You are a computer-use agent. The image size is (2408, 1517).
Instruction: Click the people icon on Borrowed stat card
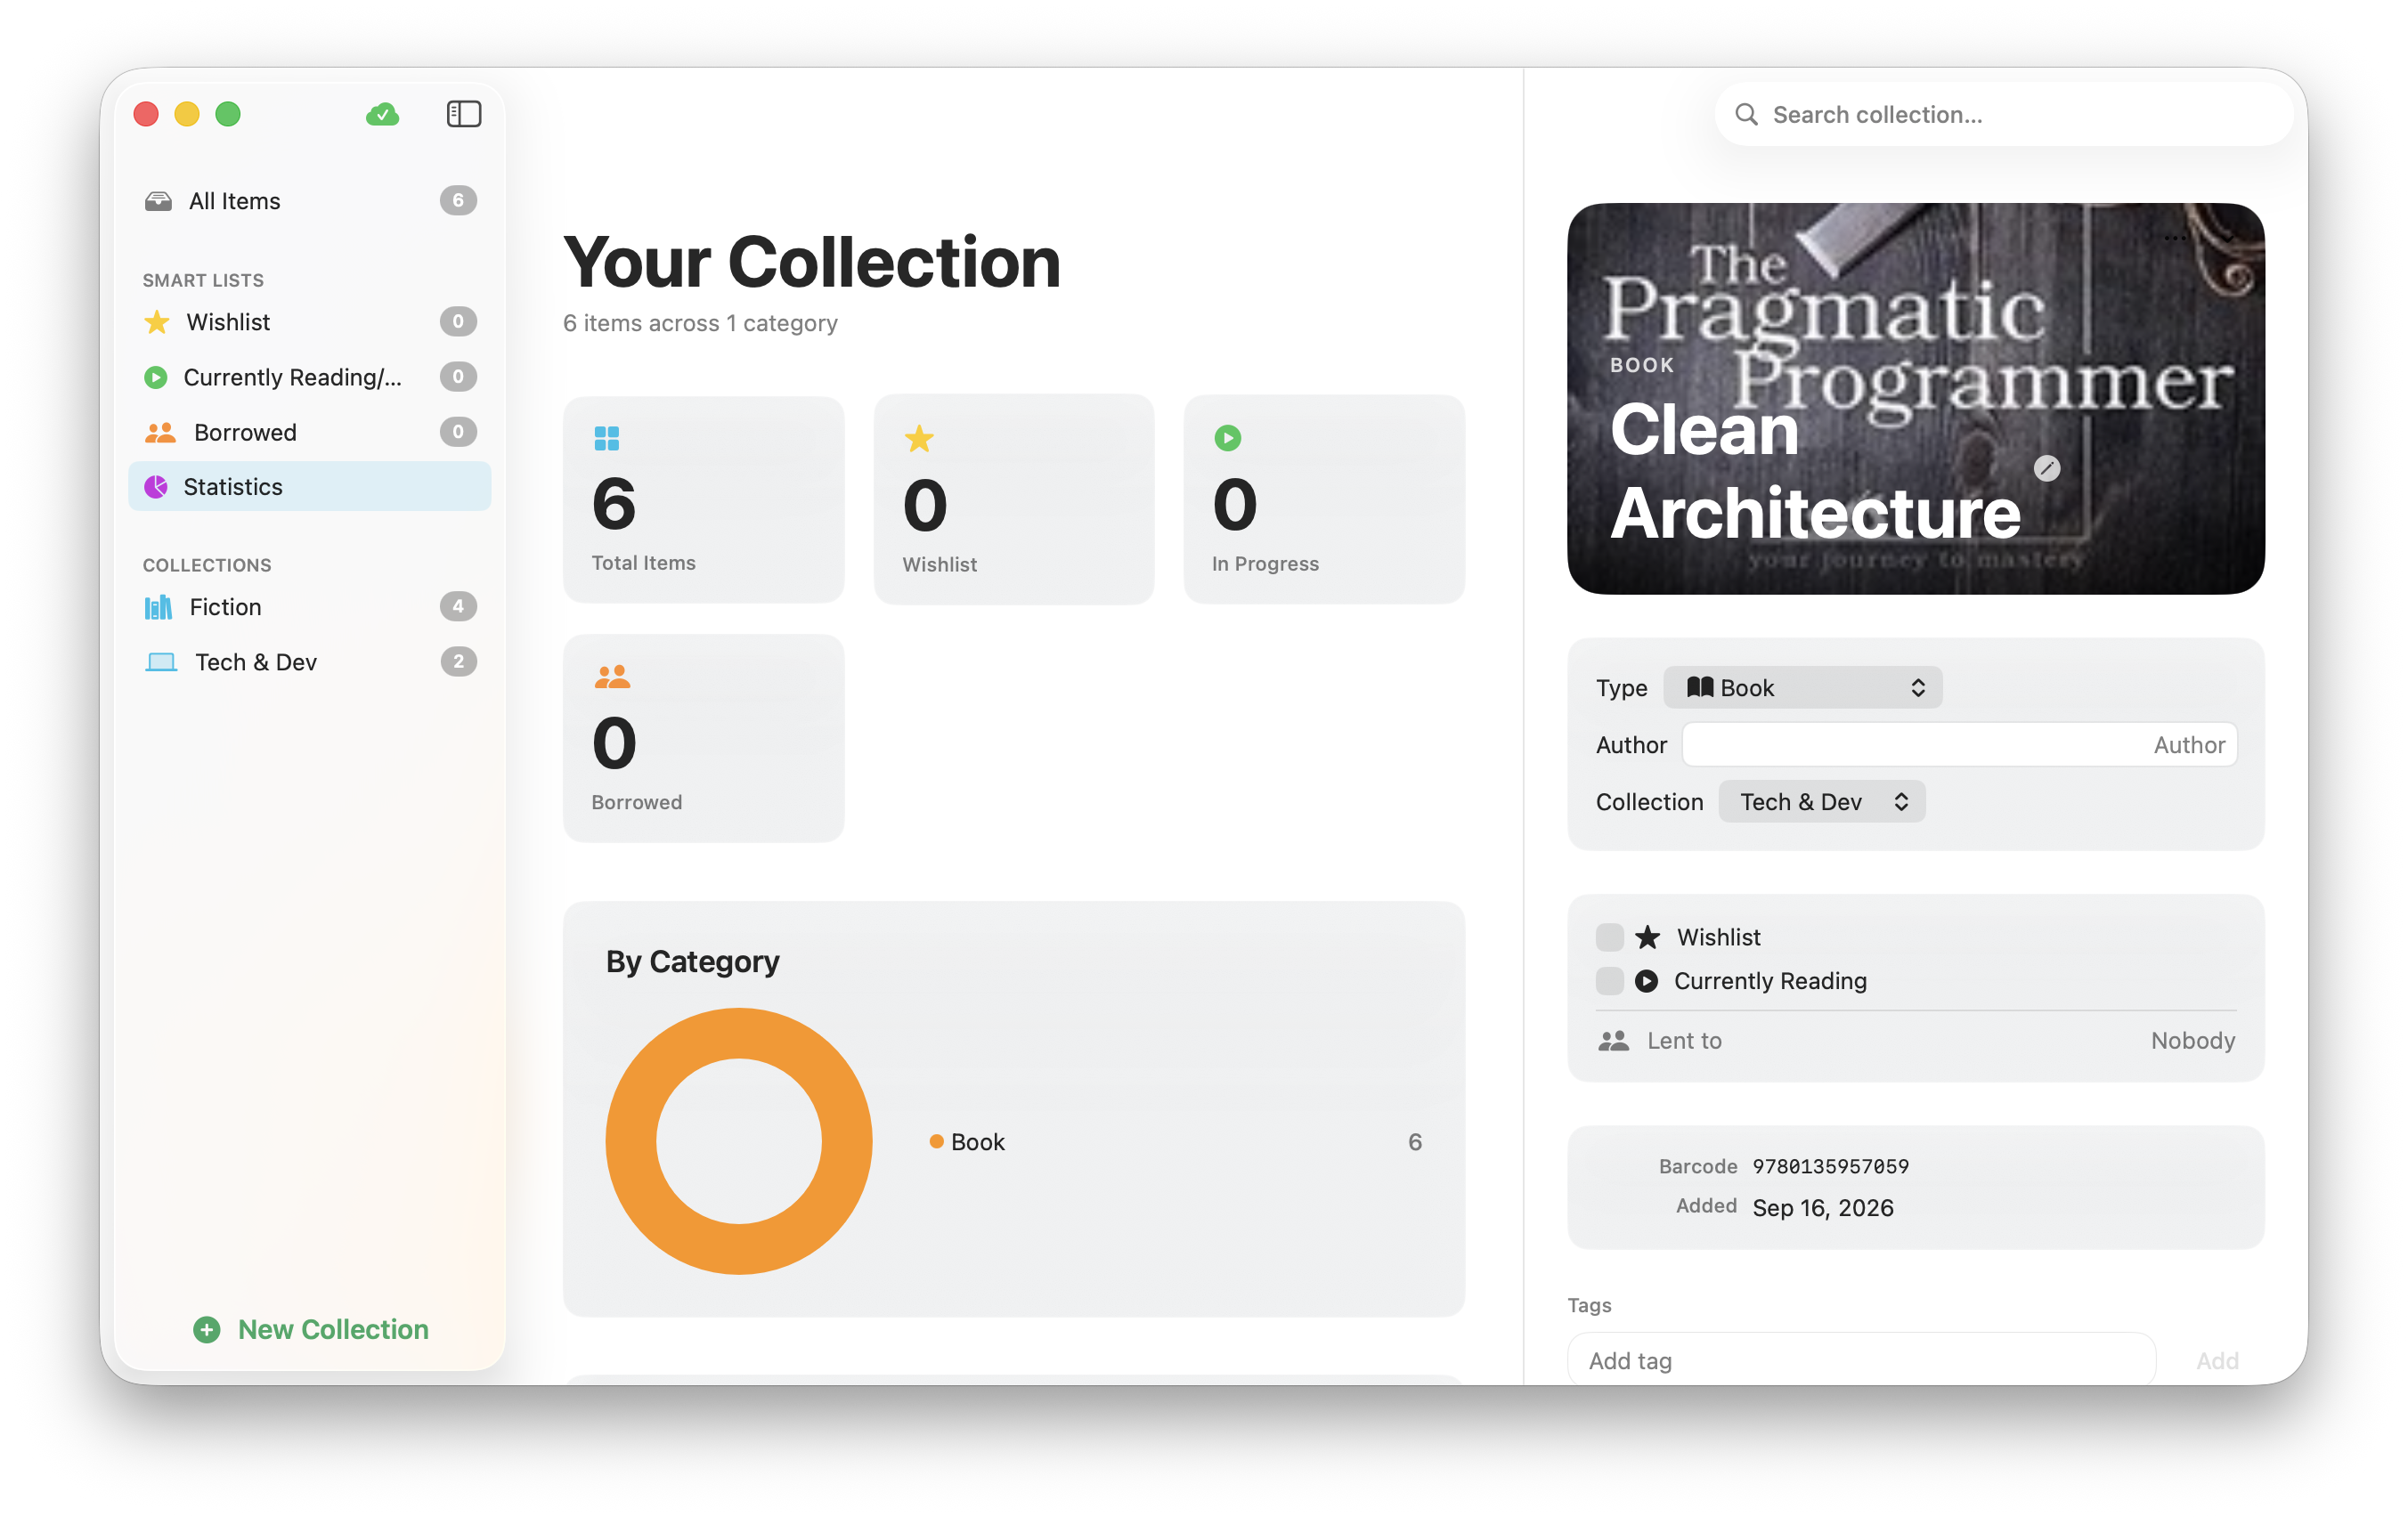[x=612, y=677]
